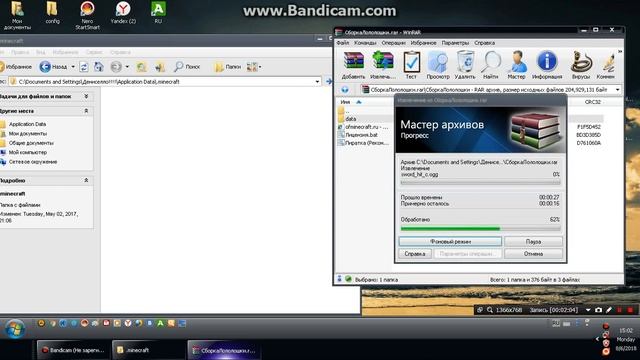Open the Назад button history dropdown arrow
Screen dimensions: 640x360
(x=73, y=67)
